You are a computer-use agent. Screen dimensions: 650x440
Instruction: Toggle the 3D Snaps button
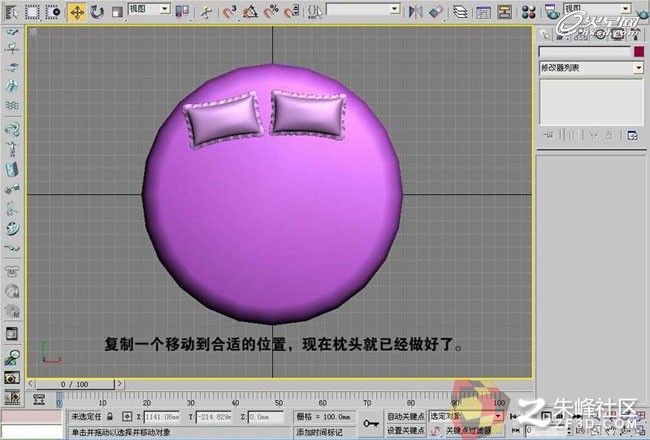229,12
